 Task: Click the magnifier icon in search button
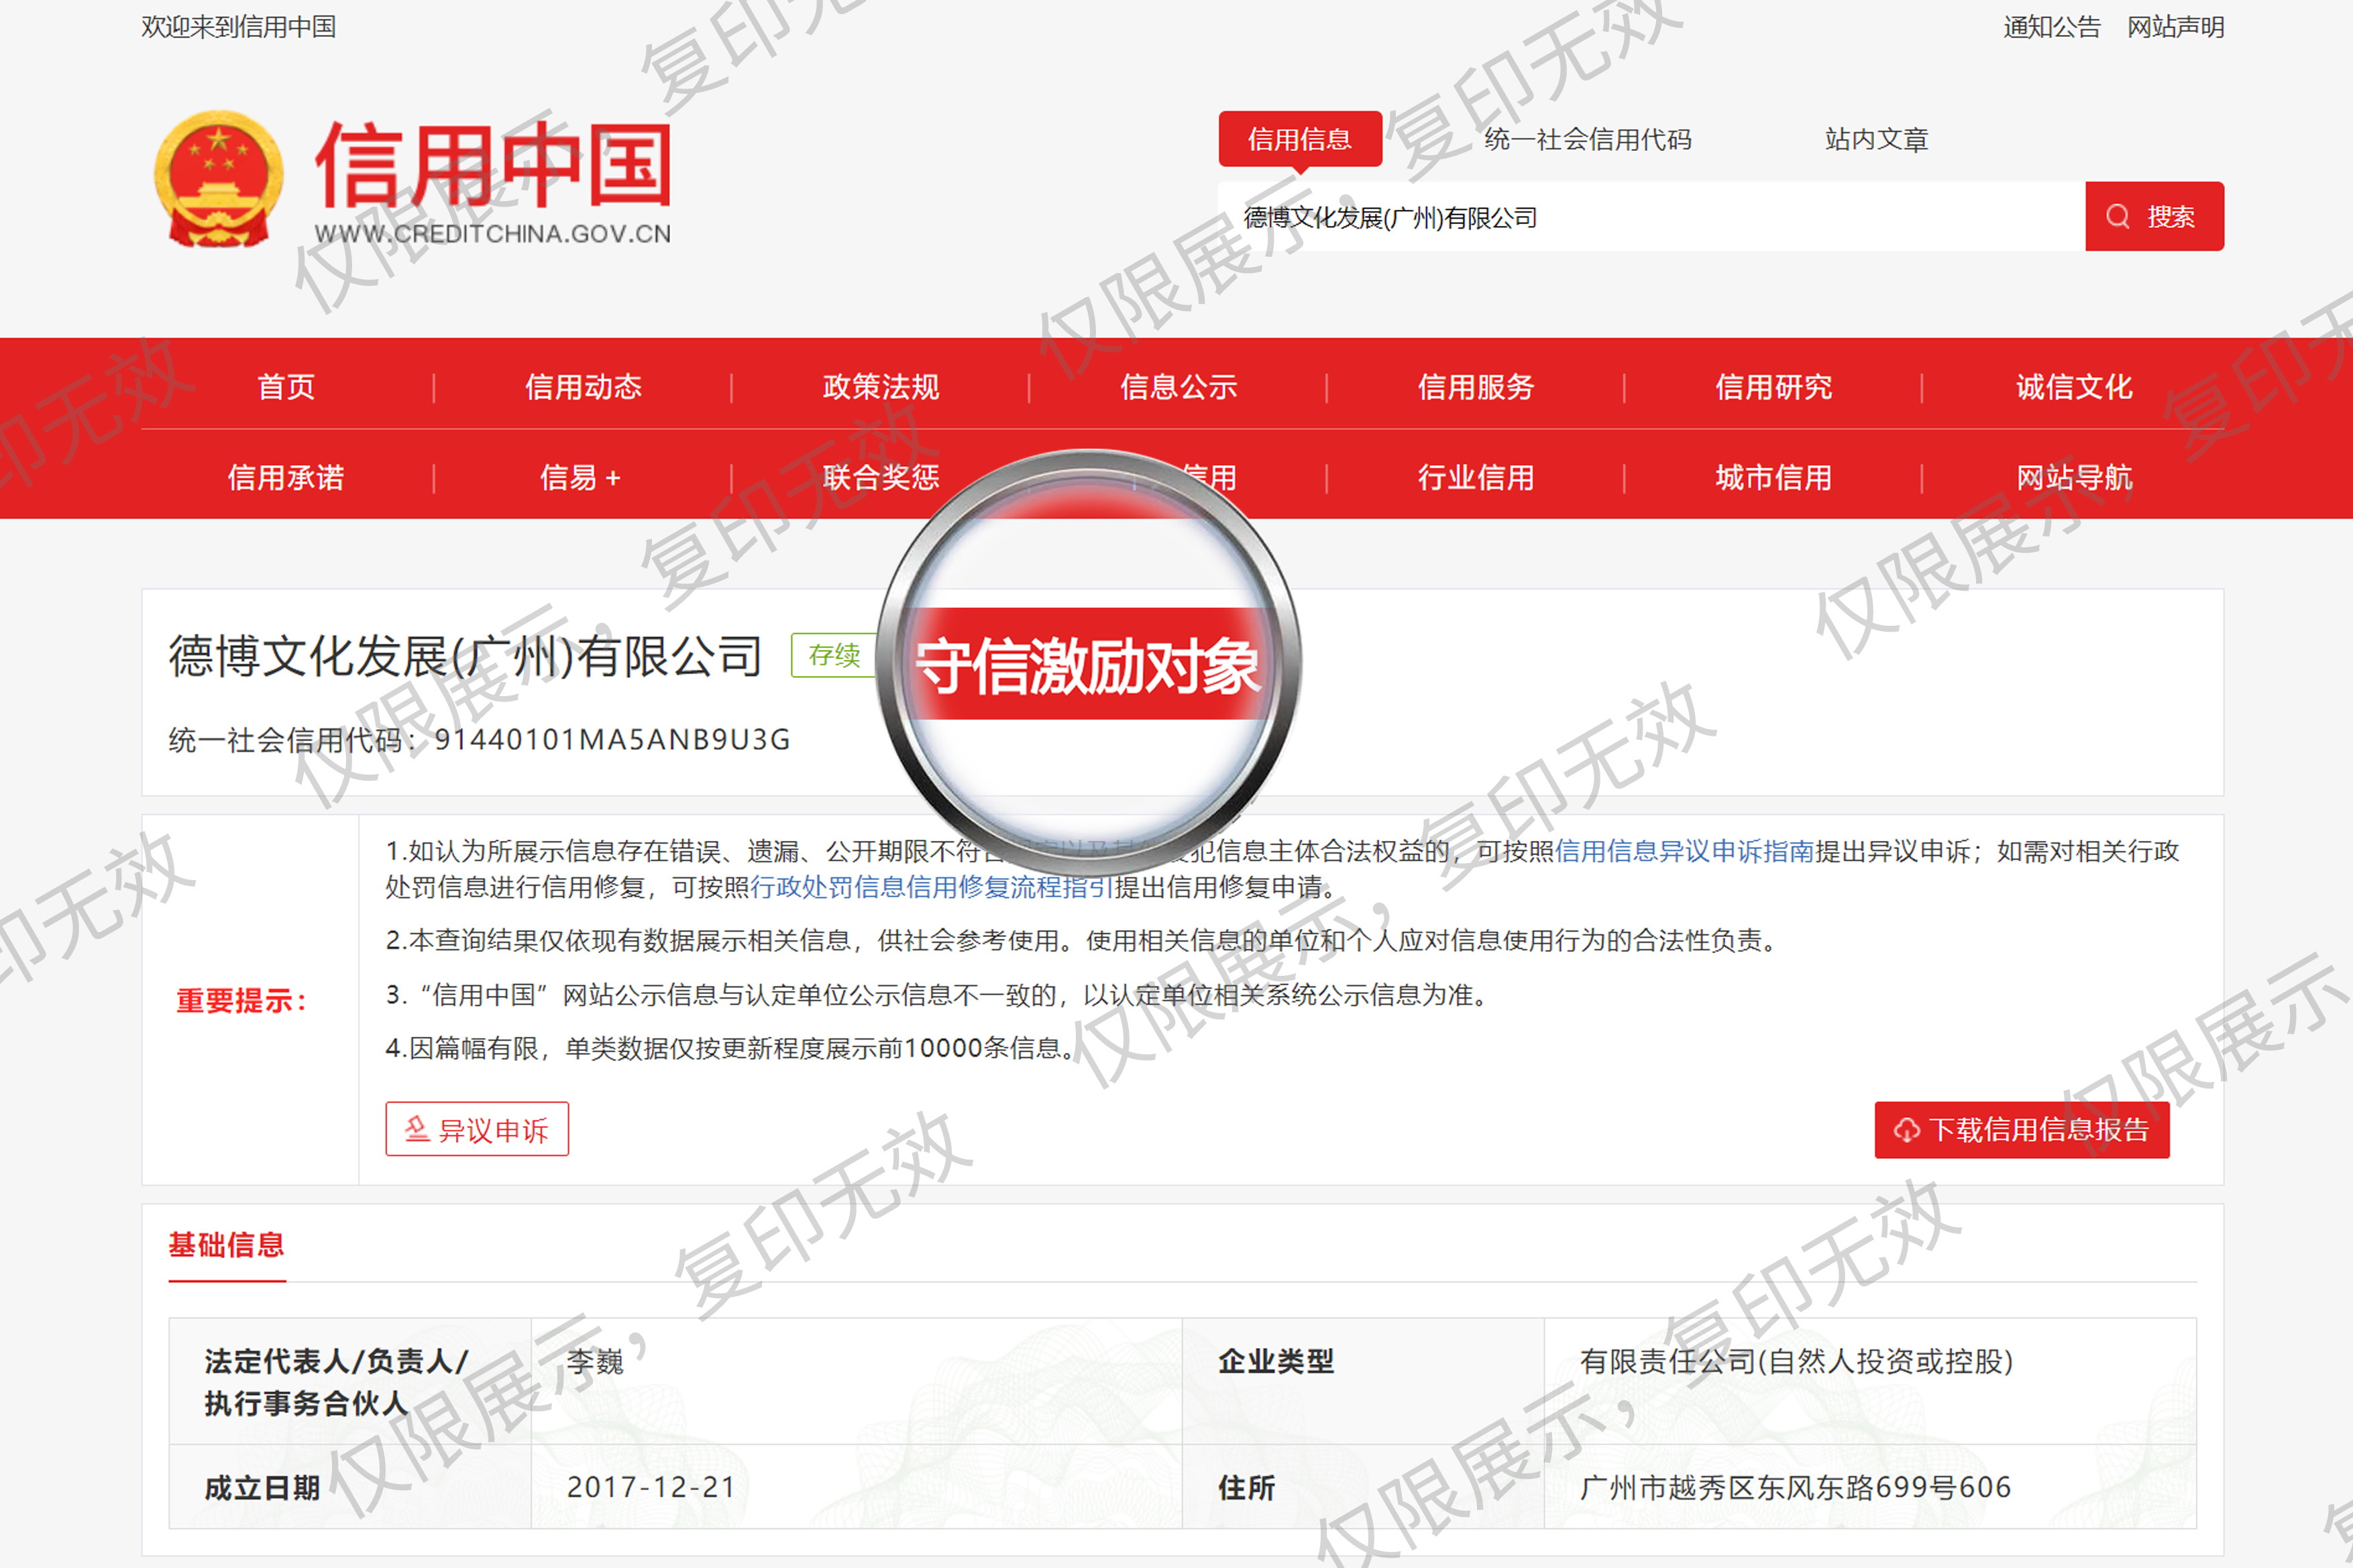(x=2117, y=216)
